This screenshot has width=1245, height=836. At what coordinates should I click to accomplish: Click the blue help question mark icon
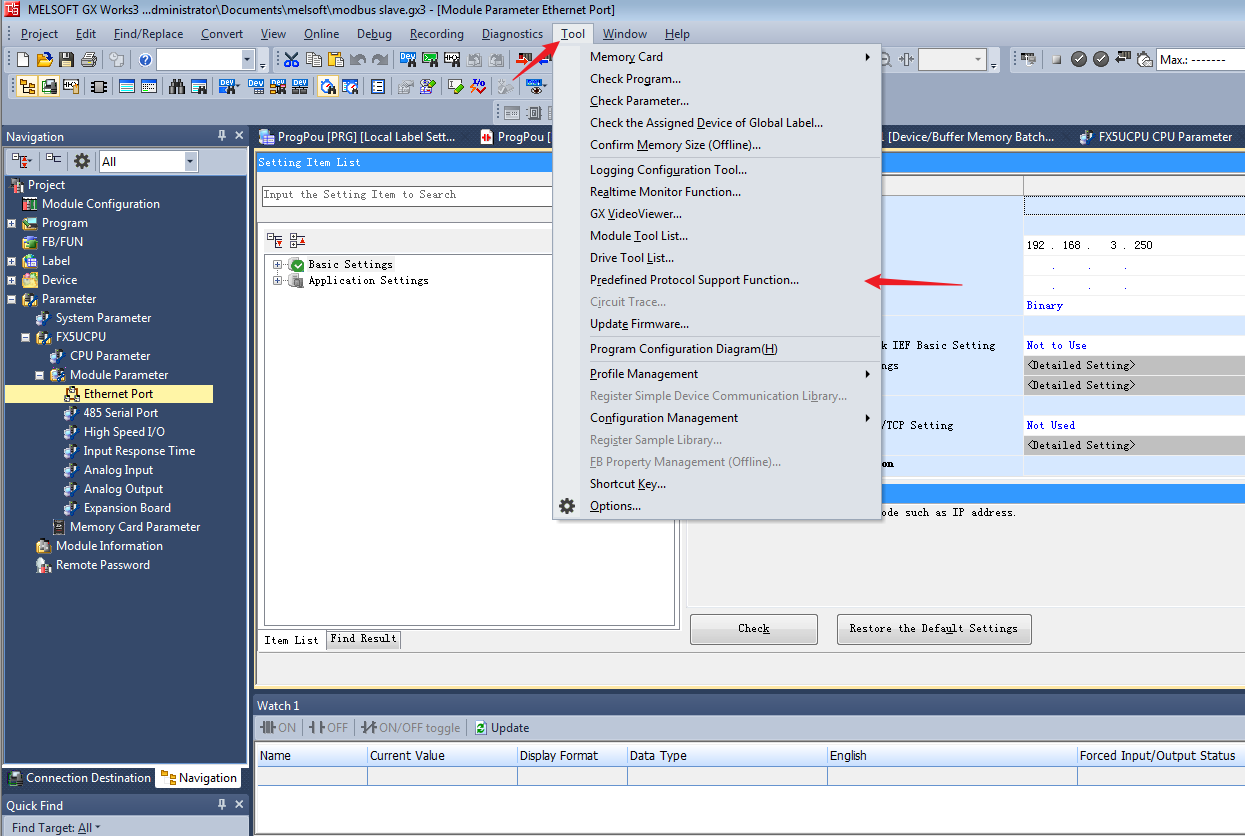(145, 60)
